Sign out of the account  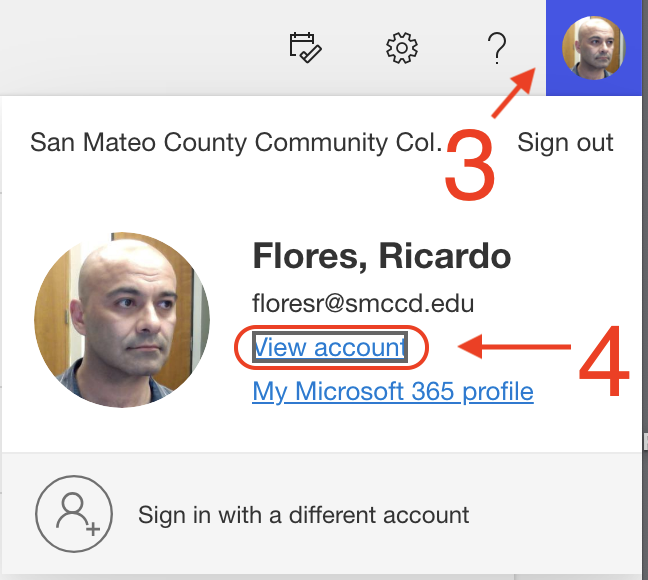(x=565, y=142)
